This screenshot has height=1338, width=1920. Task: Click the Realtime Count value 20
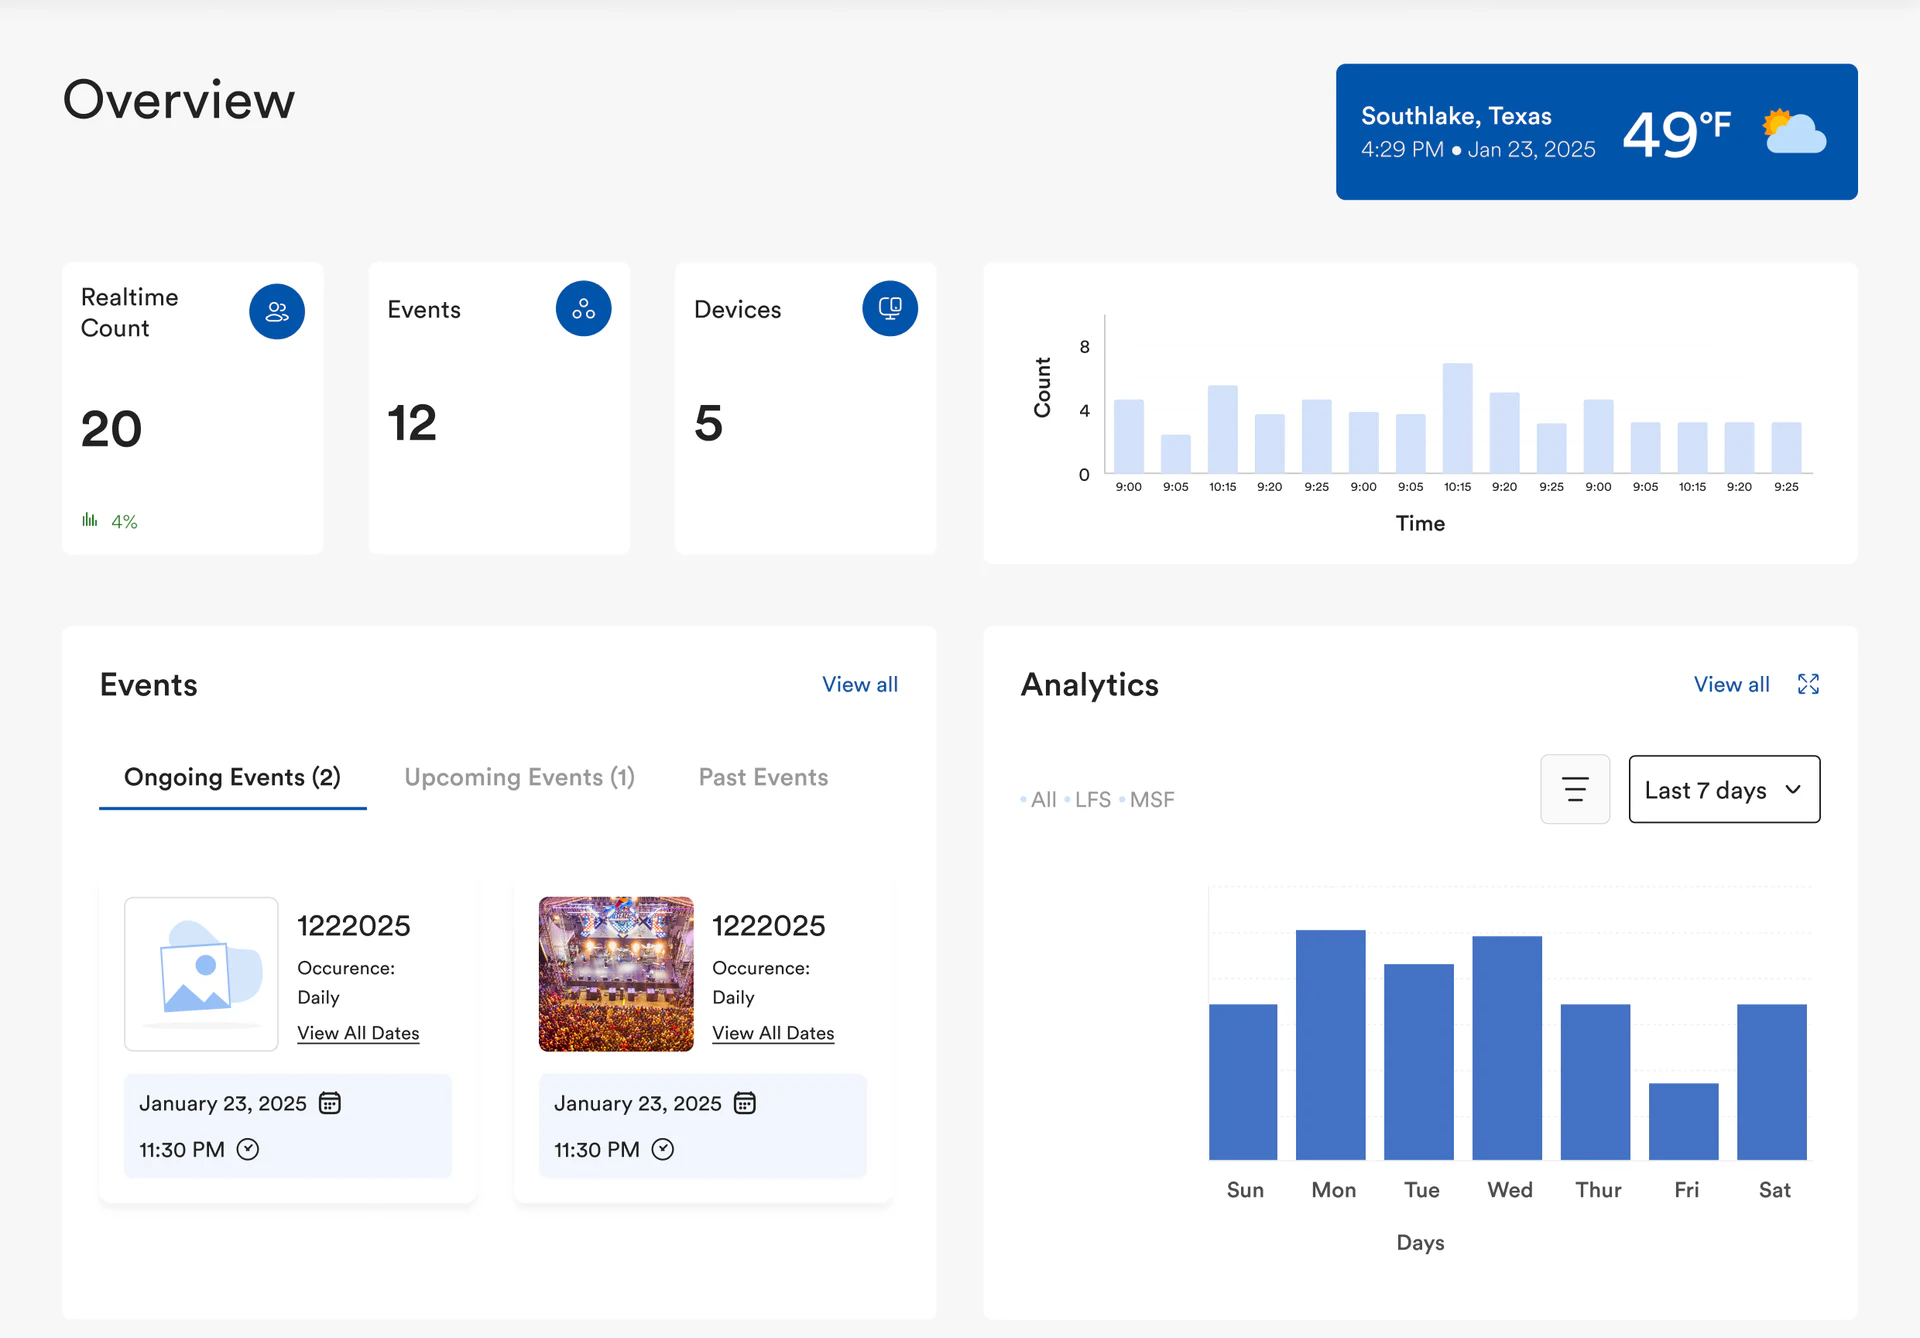tap(112, 429)
